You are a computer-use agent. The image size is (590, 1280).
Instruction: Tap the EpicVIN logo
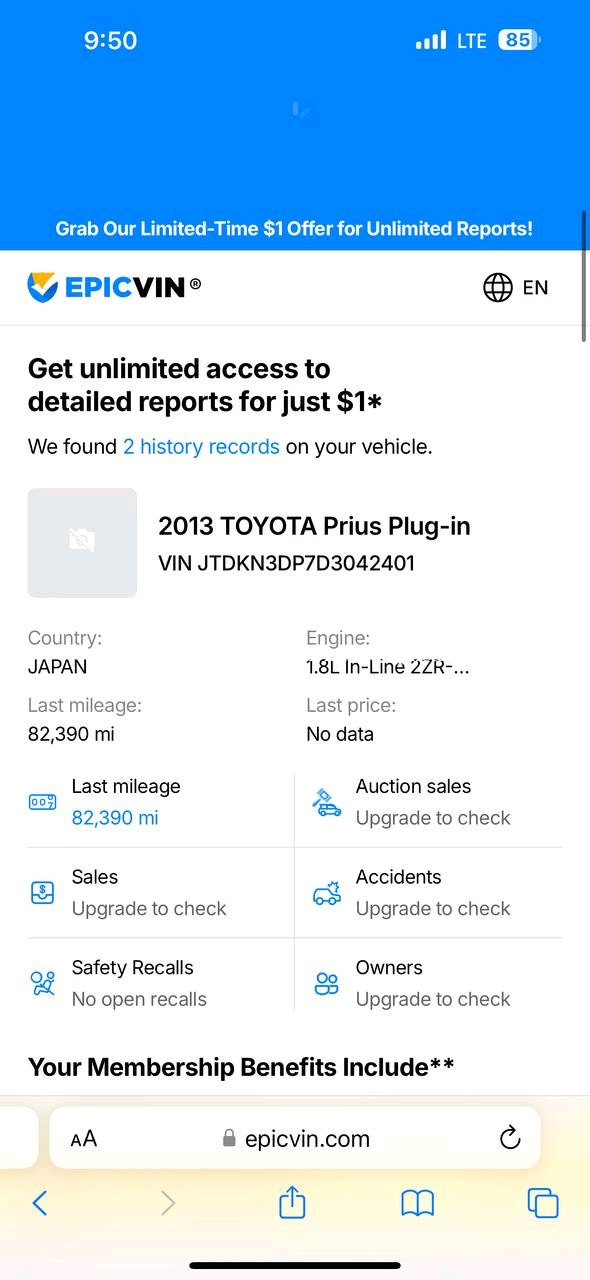[114, 287]
